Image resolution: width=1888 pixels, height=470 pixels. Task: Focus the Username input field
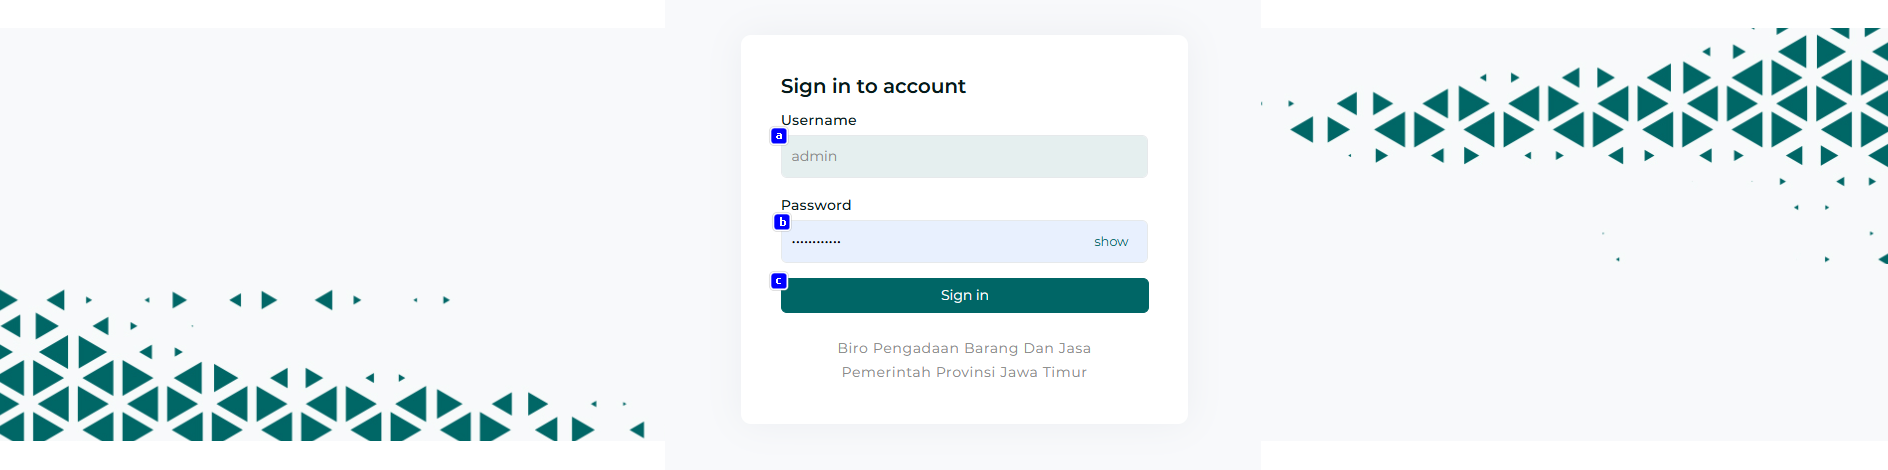click(964, 157)
